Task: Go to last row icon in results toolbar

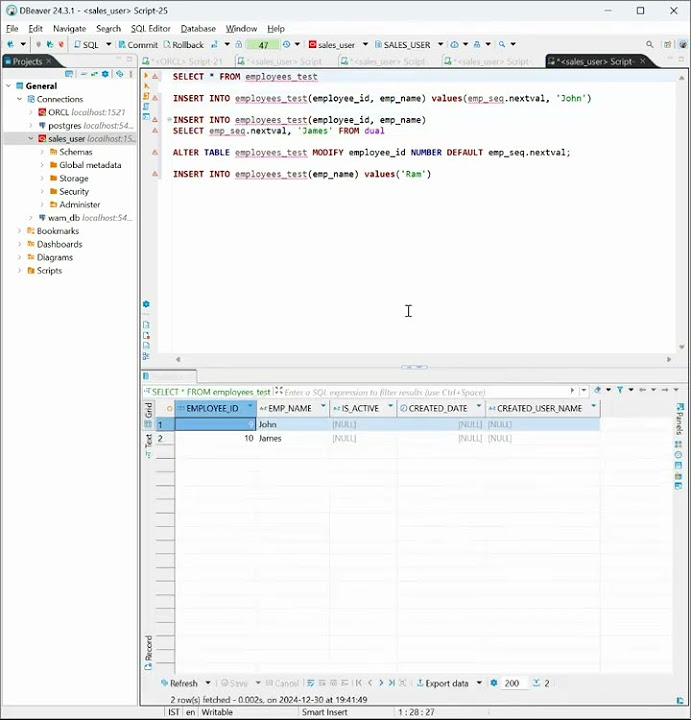Action: tap(392, 683)
